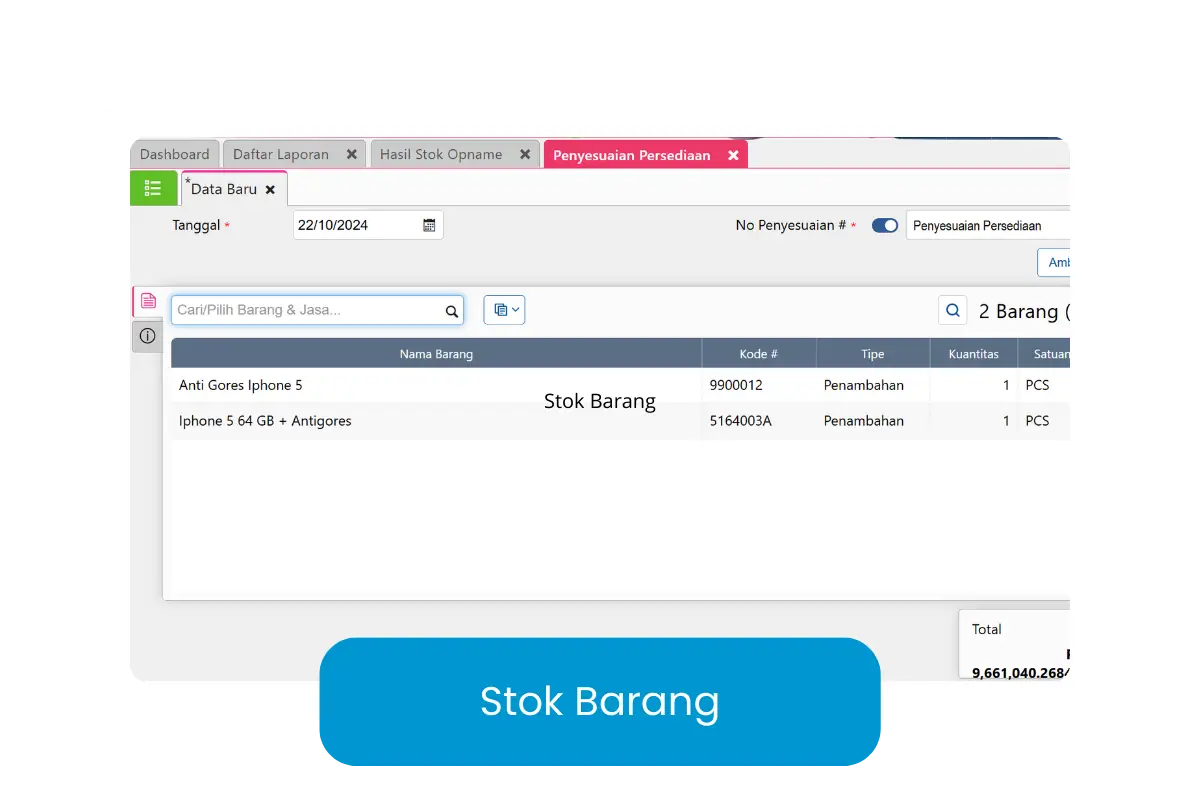Open the info circle side tab
Image resolution: width=1200 pixels, height=800 pixels.
click(x=148, y=336)
